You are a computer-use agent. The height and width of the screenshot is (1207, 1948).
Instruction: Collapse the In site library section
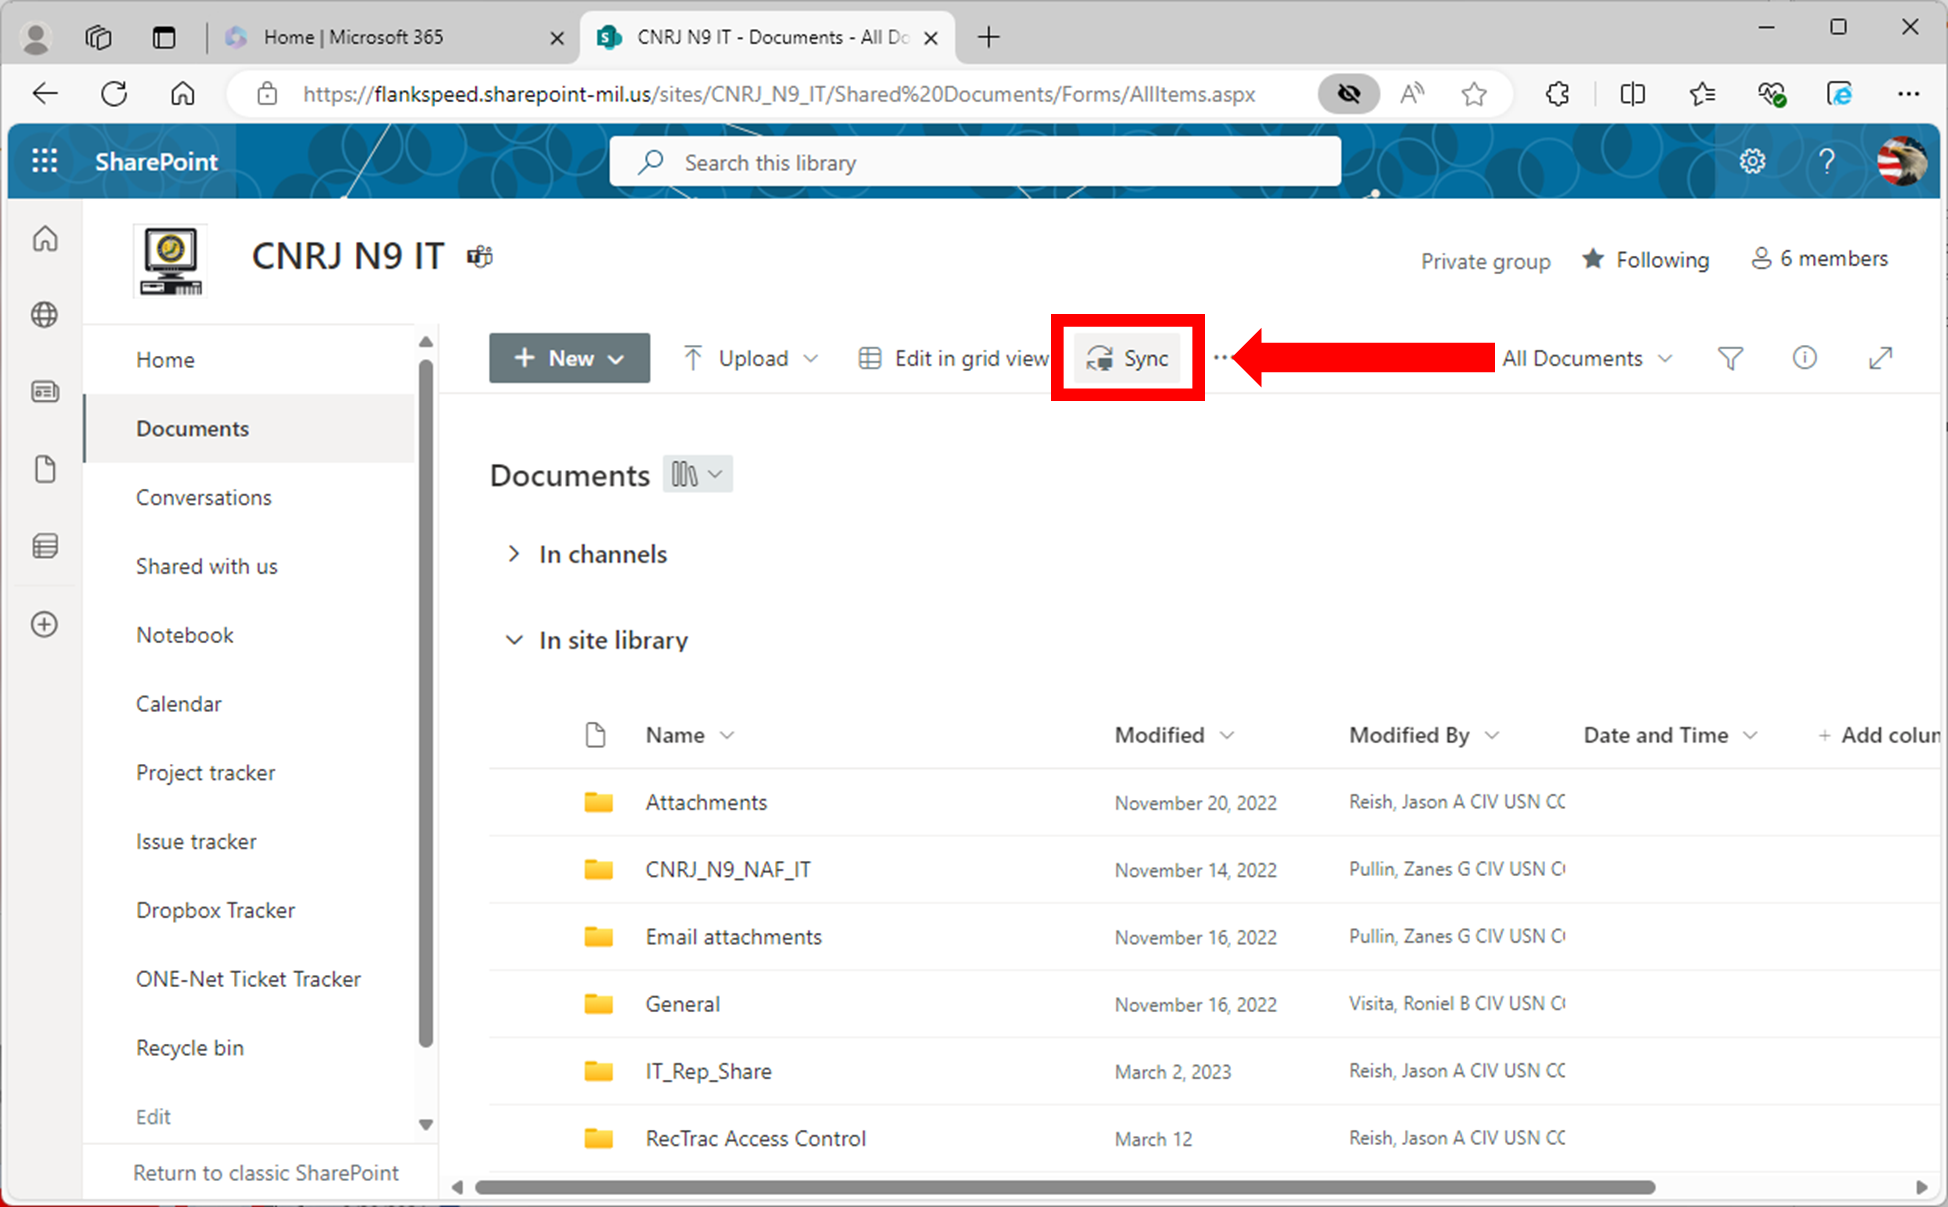click(x=514, y=640)
